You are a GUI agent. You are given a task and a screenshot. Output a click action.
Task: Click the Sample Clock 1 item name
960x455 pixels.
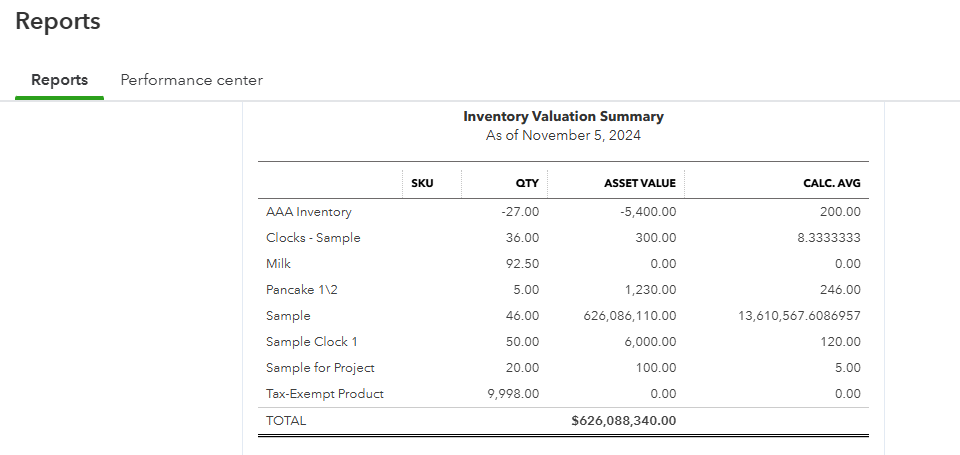[312, 342]
